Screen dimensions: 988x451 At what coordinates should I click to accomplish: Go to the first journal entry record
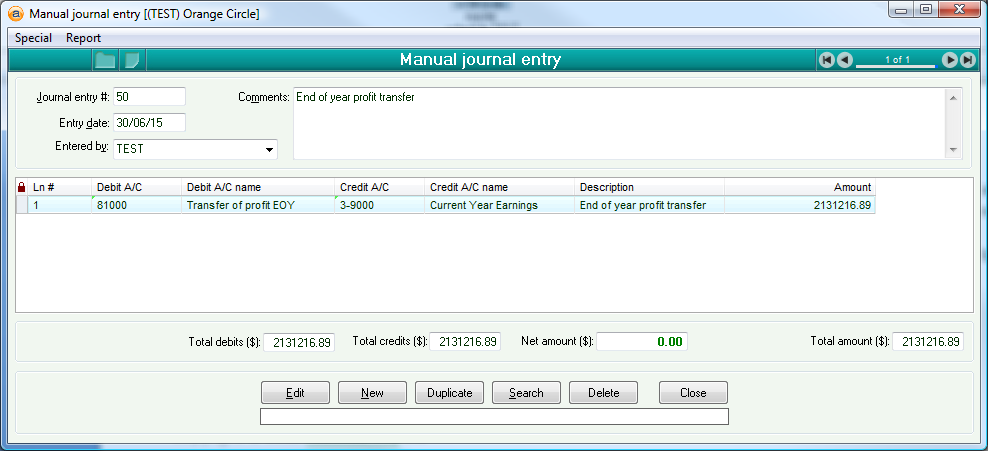tap(826, 60)
